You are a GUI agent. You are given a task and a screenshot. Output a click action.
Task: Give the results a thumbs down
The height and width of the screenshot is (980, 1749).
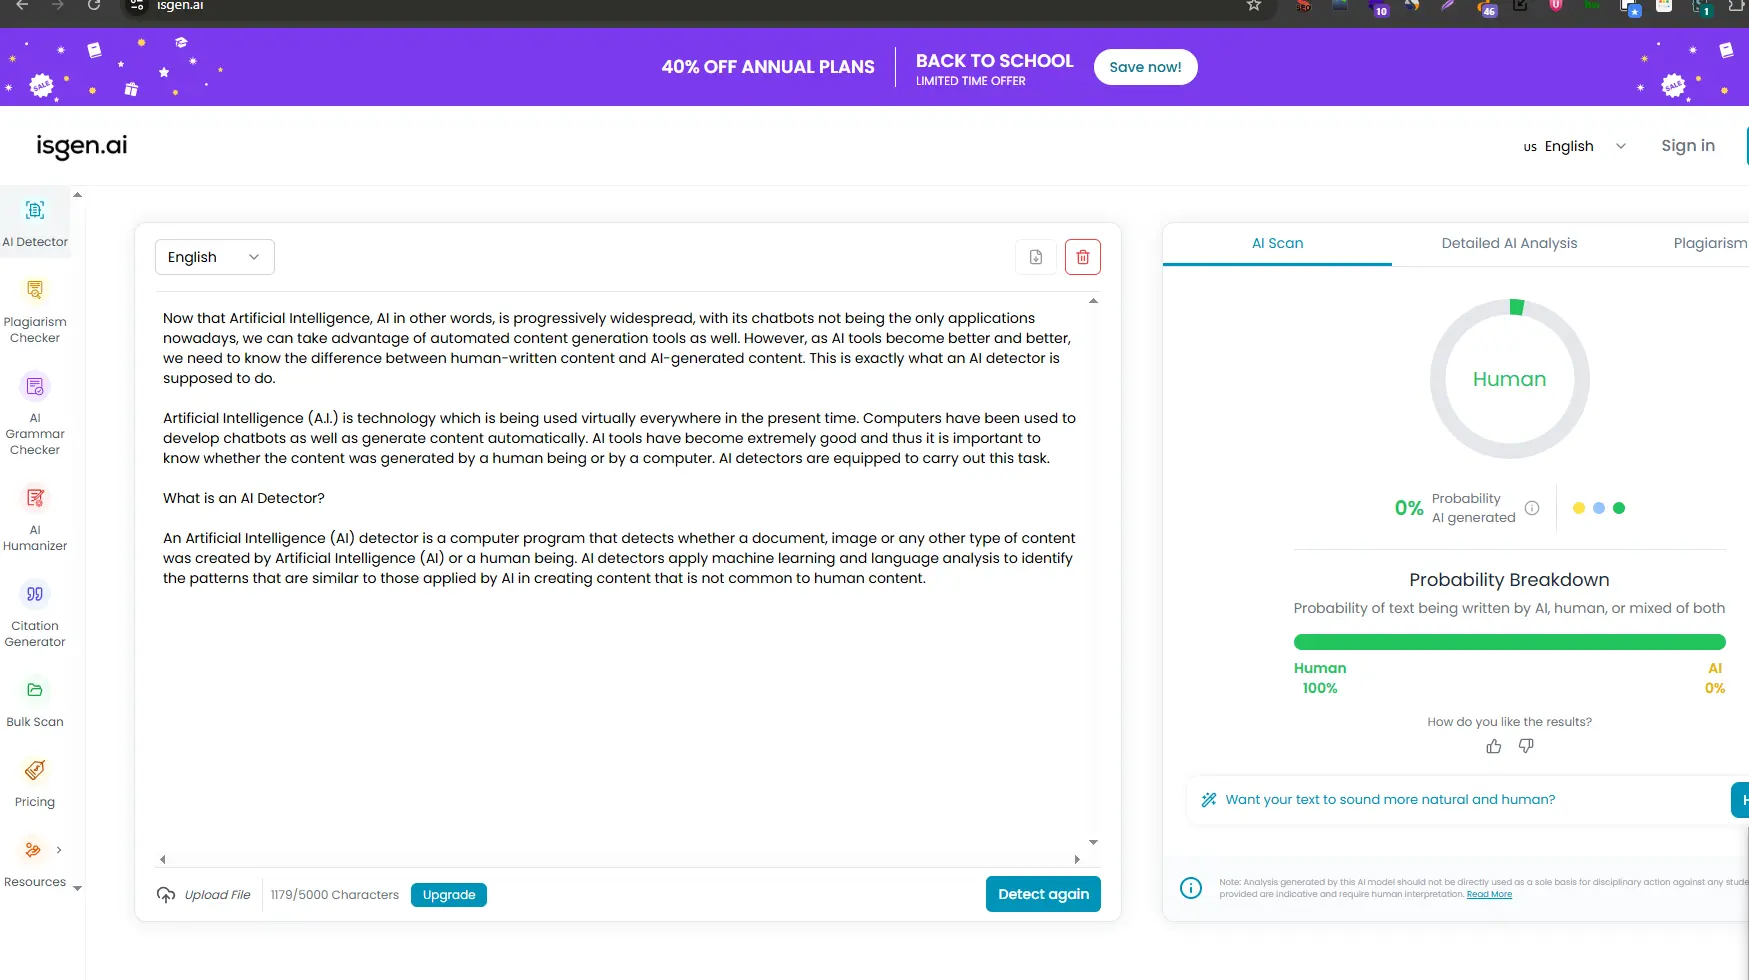coord(1526,746)
